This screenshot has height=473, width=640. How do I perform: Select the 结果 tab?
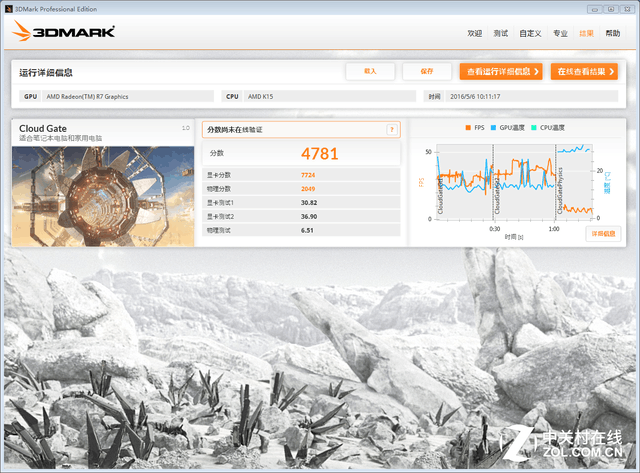click(586, 33)
